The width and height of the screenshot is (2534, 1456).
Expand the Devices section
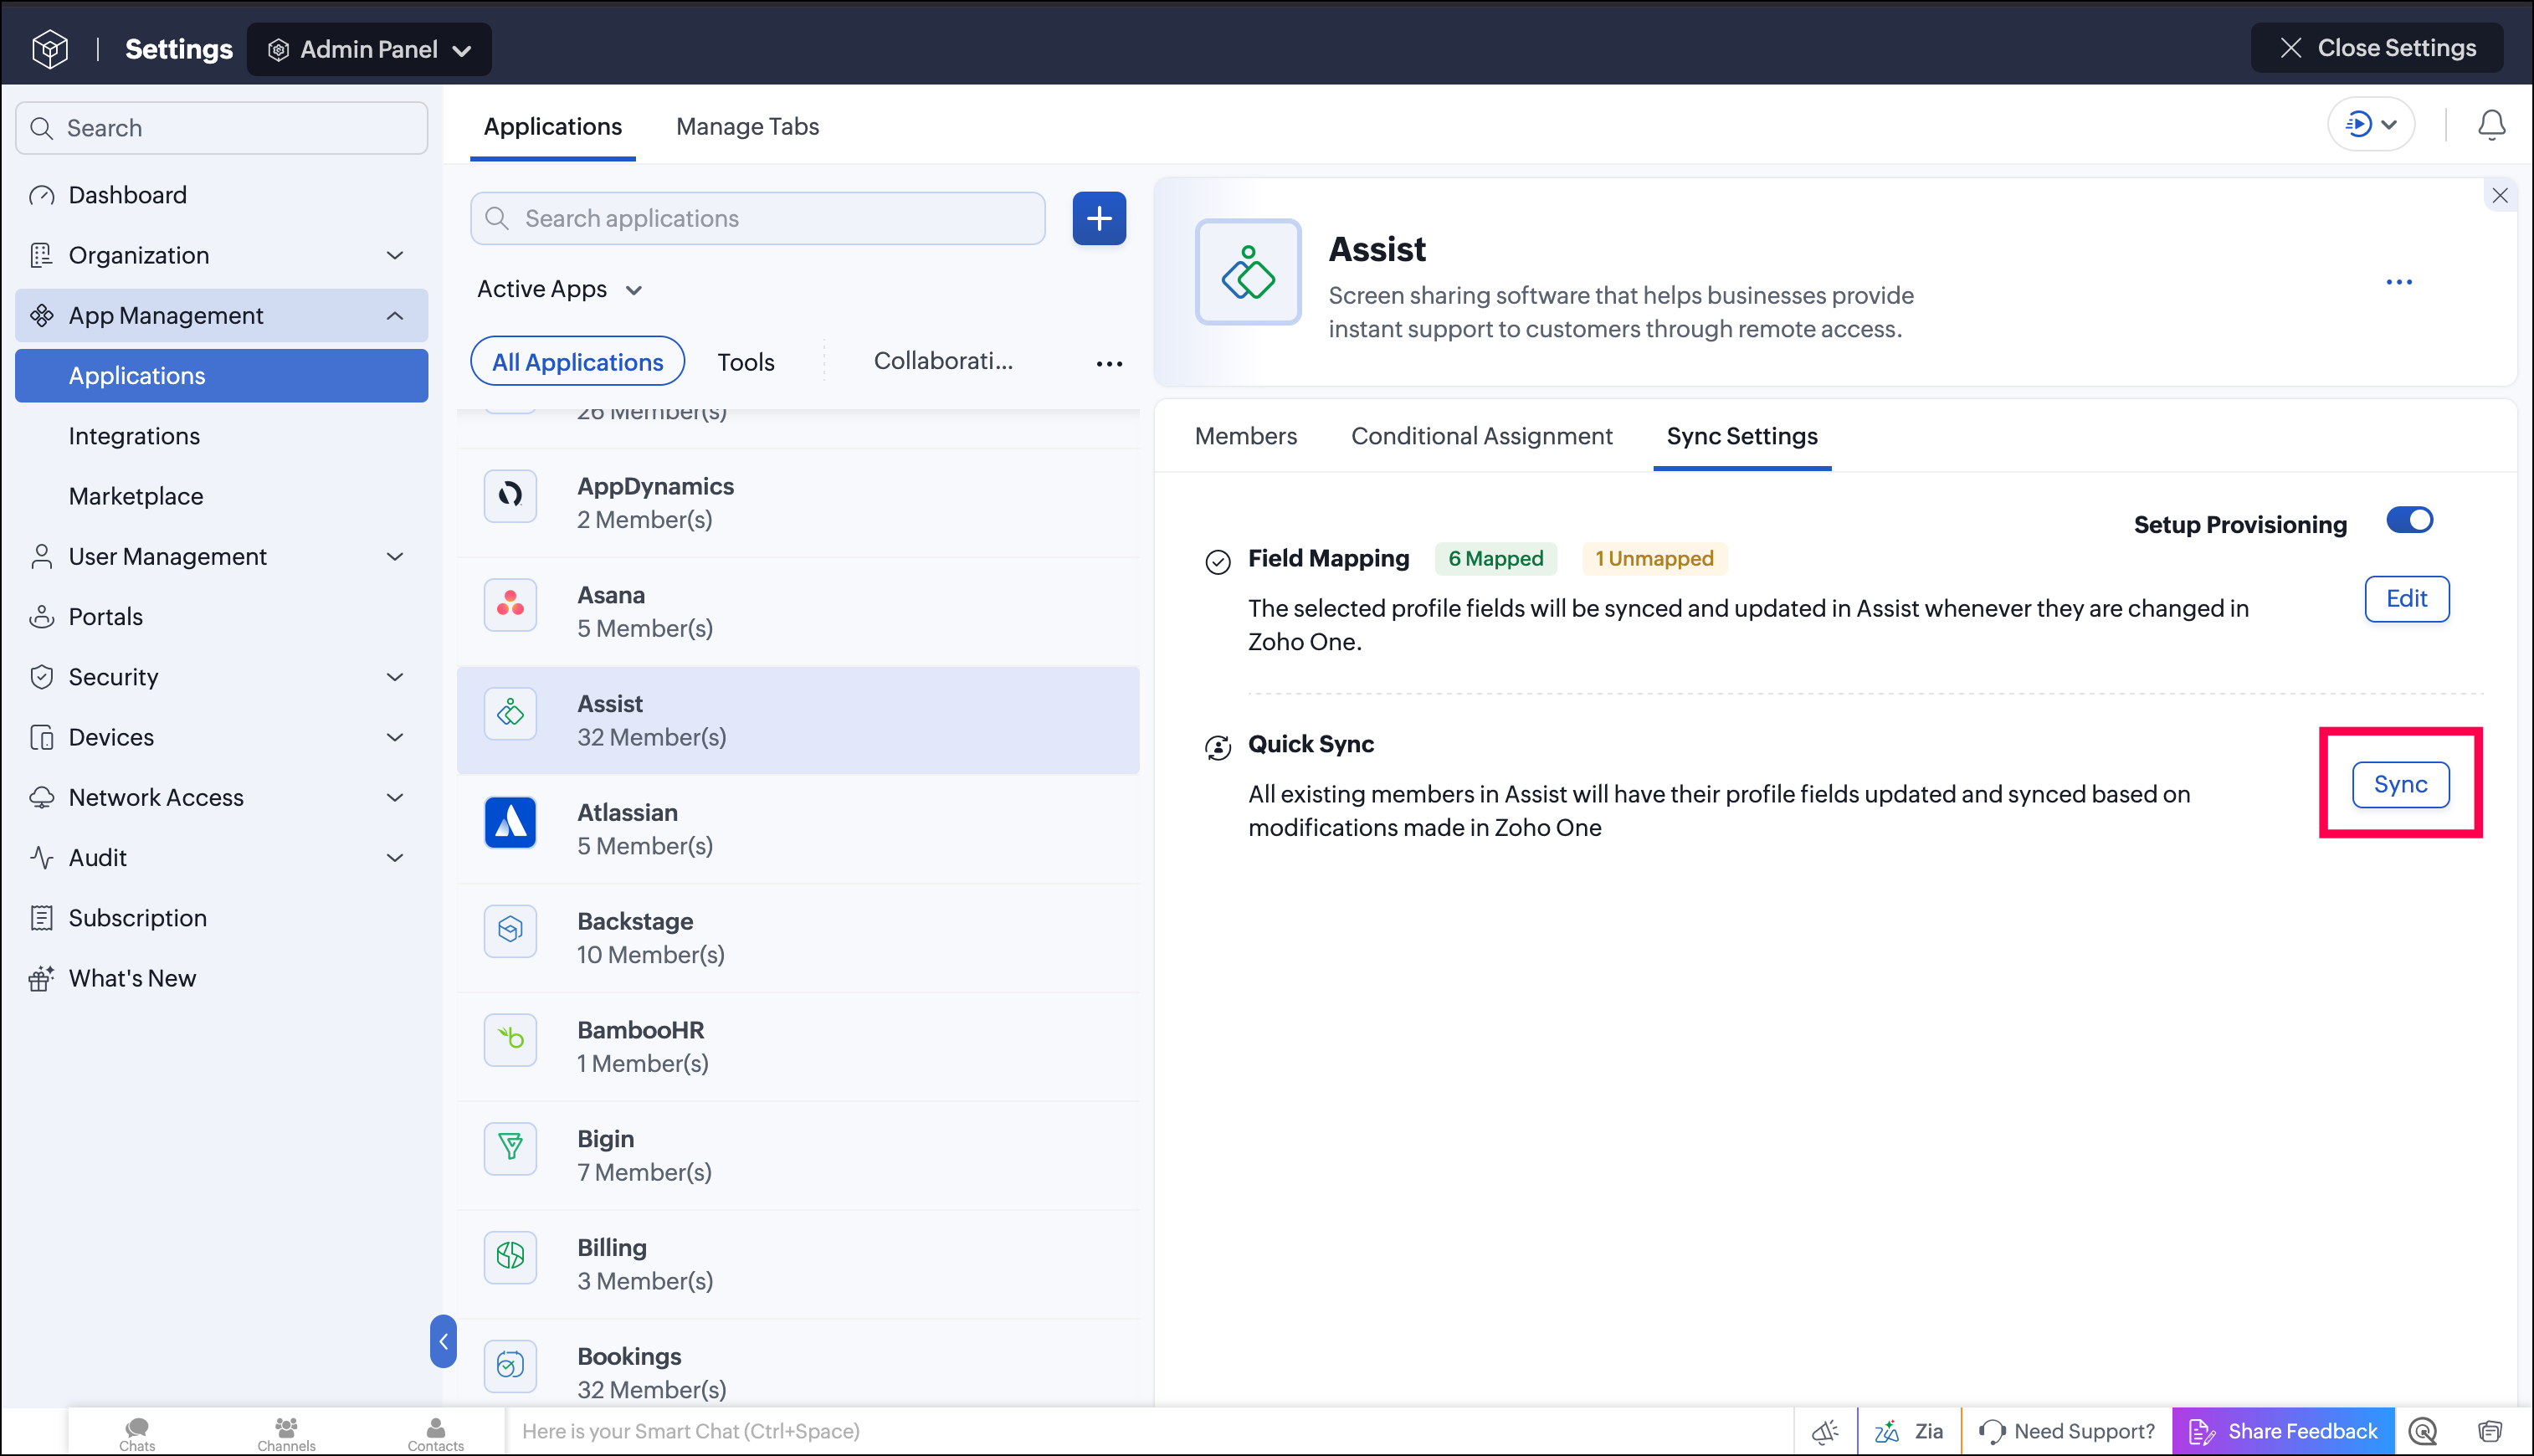[222, 737]
